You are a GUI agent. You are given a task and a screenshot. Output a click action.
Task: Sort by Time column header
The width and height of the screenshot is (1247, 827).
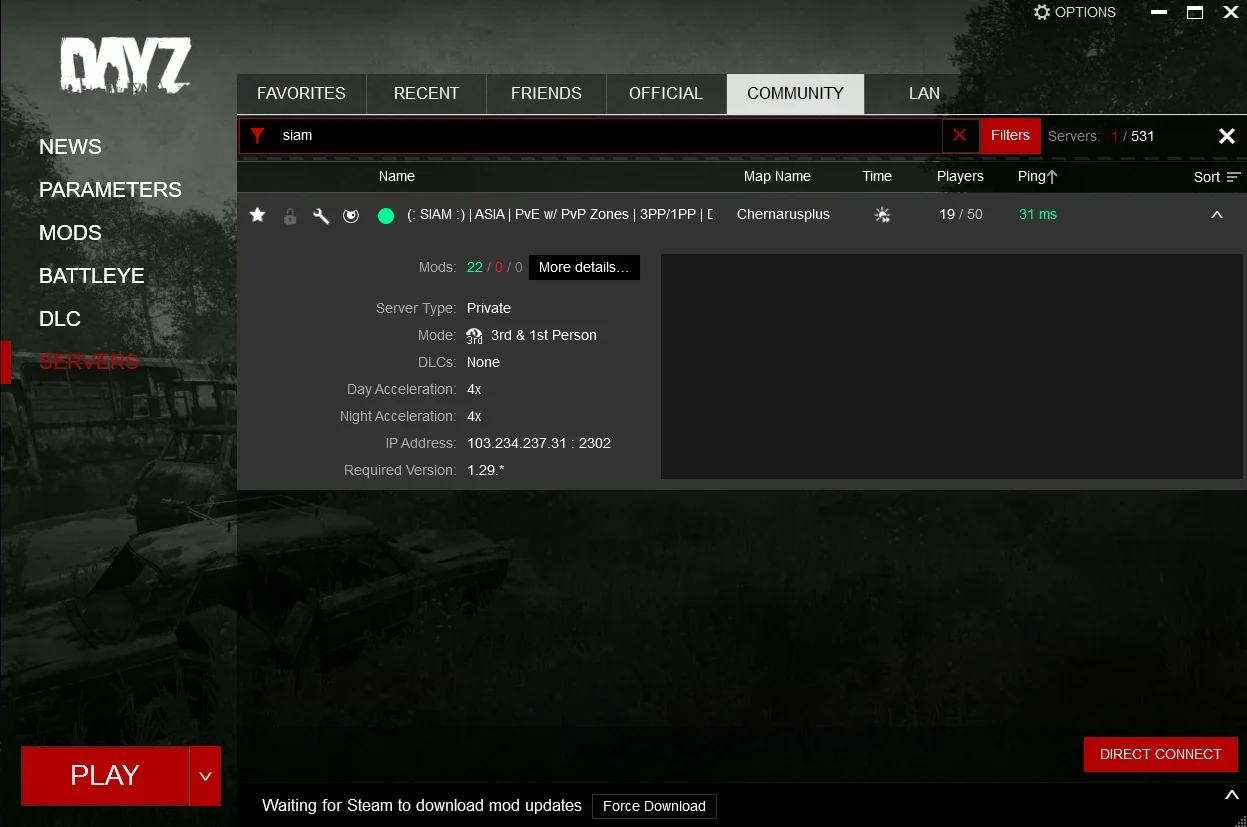(877, 176)
